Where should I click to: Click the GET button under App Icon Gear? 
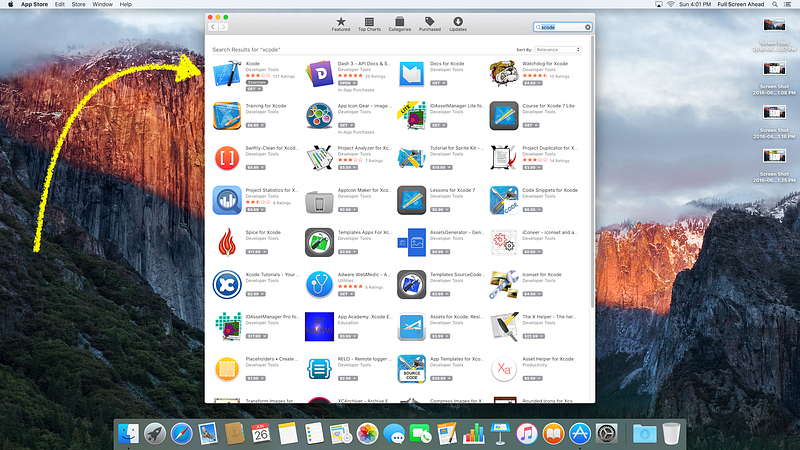[346, 125]
